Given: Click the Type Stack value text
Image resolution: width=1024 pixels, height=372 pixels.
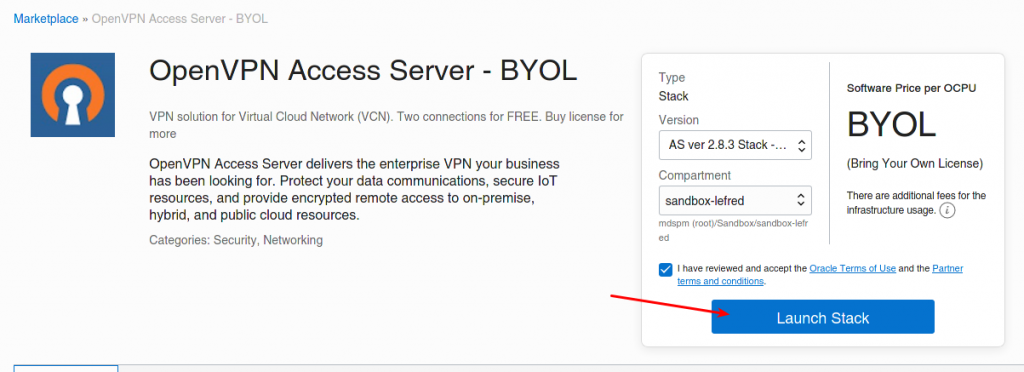Looking at the screenshot, I should click(674, 96).
